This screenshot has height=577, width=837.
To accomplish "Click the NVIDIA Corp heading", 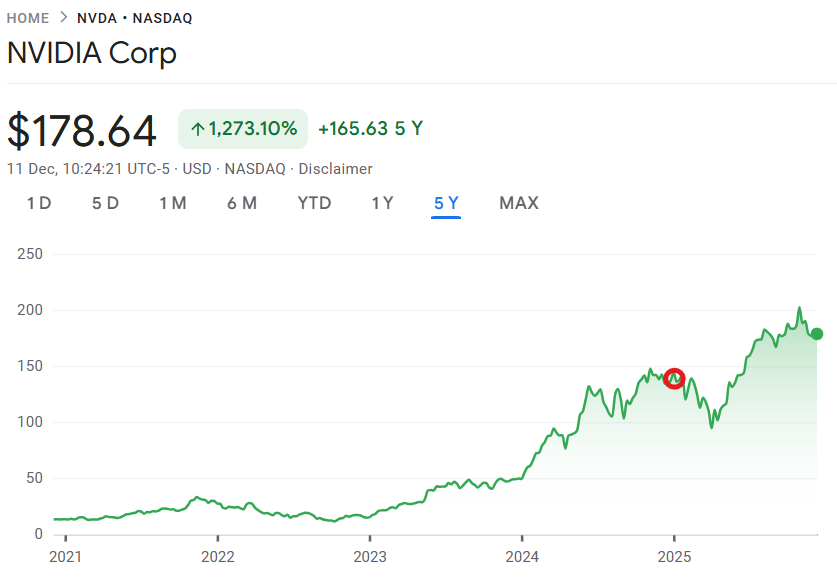I will [92, 53].
